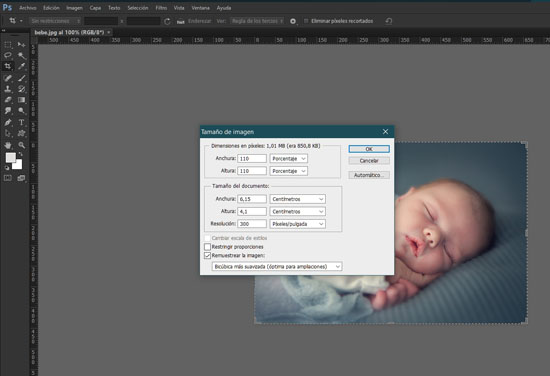Select the Custom Shape tool
This screenshot has height=376, width=550.
[21, 133]
